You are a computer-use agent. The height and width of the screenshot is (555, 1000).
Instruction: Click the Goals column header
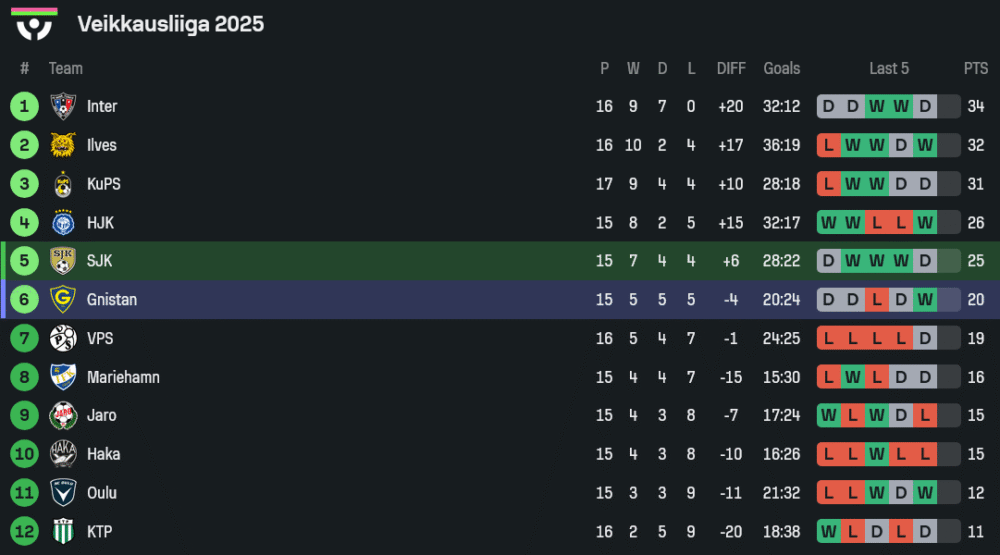point(781,68)
